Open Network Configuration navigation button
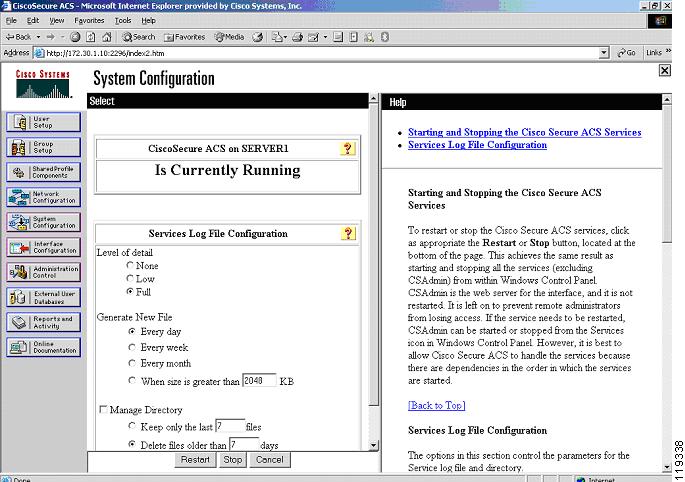This screenshot has height=482, width=685. click(43, 197)
